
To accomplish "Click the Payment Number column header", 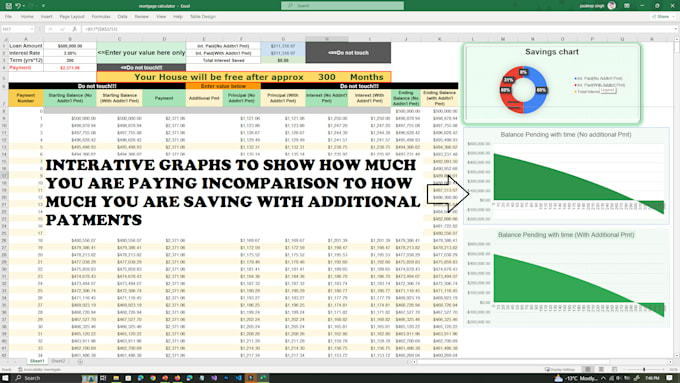I will click(26, 98).
